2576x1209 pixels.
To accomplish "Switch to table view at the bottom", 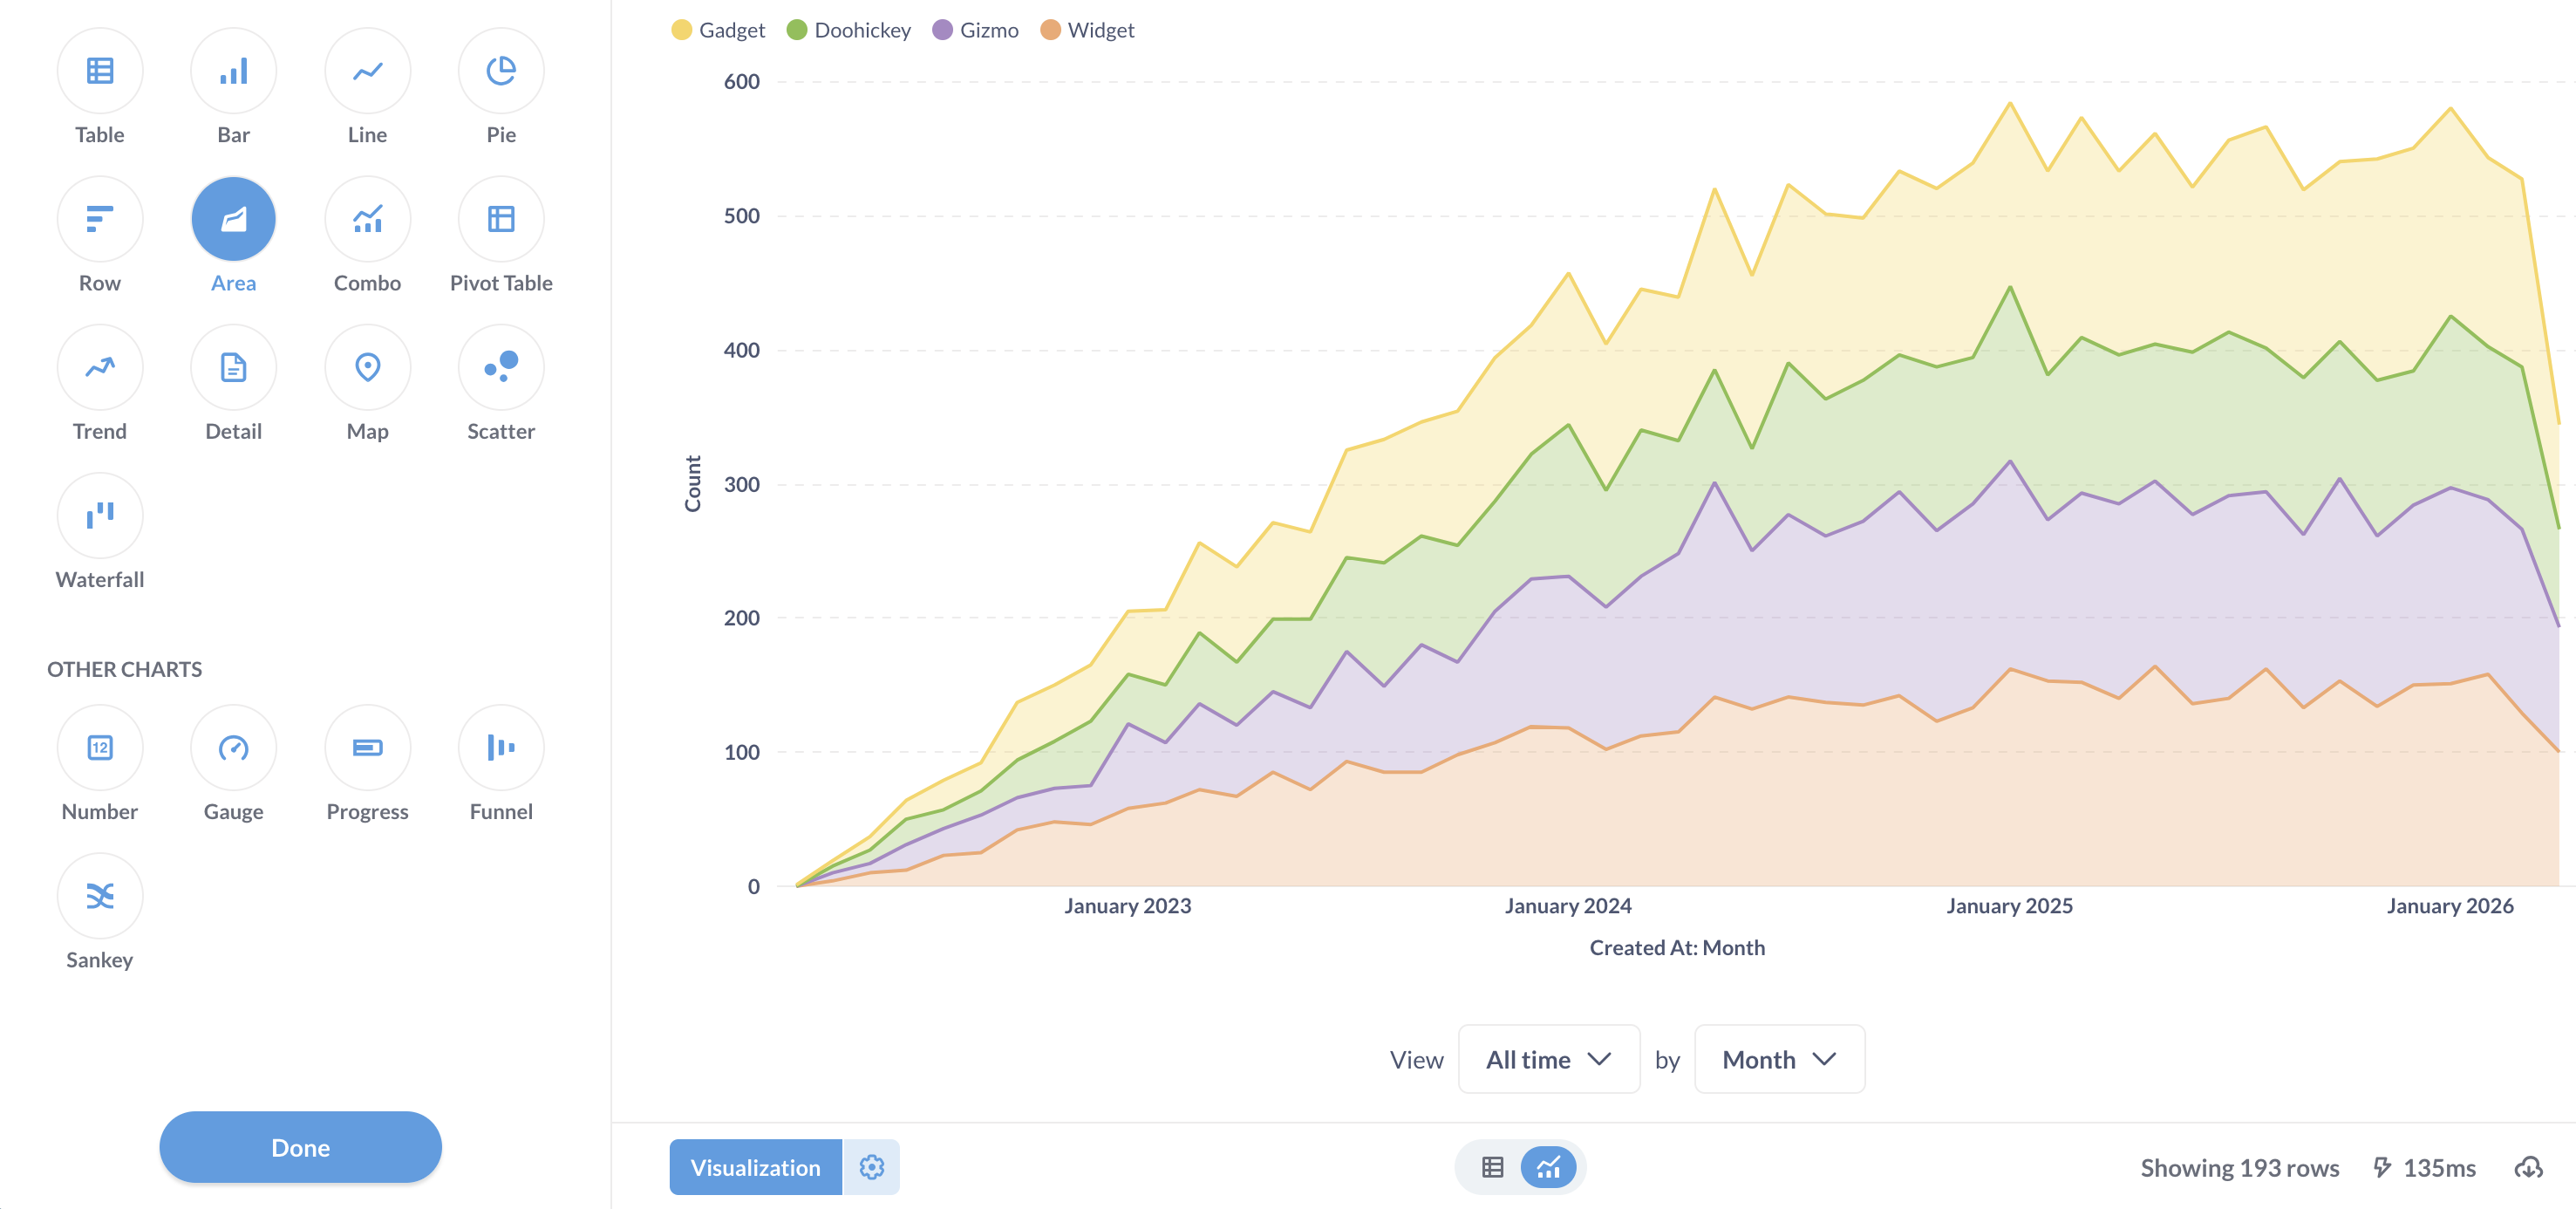I will pyautogui.click(x=1491, y=1166).
